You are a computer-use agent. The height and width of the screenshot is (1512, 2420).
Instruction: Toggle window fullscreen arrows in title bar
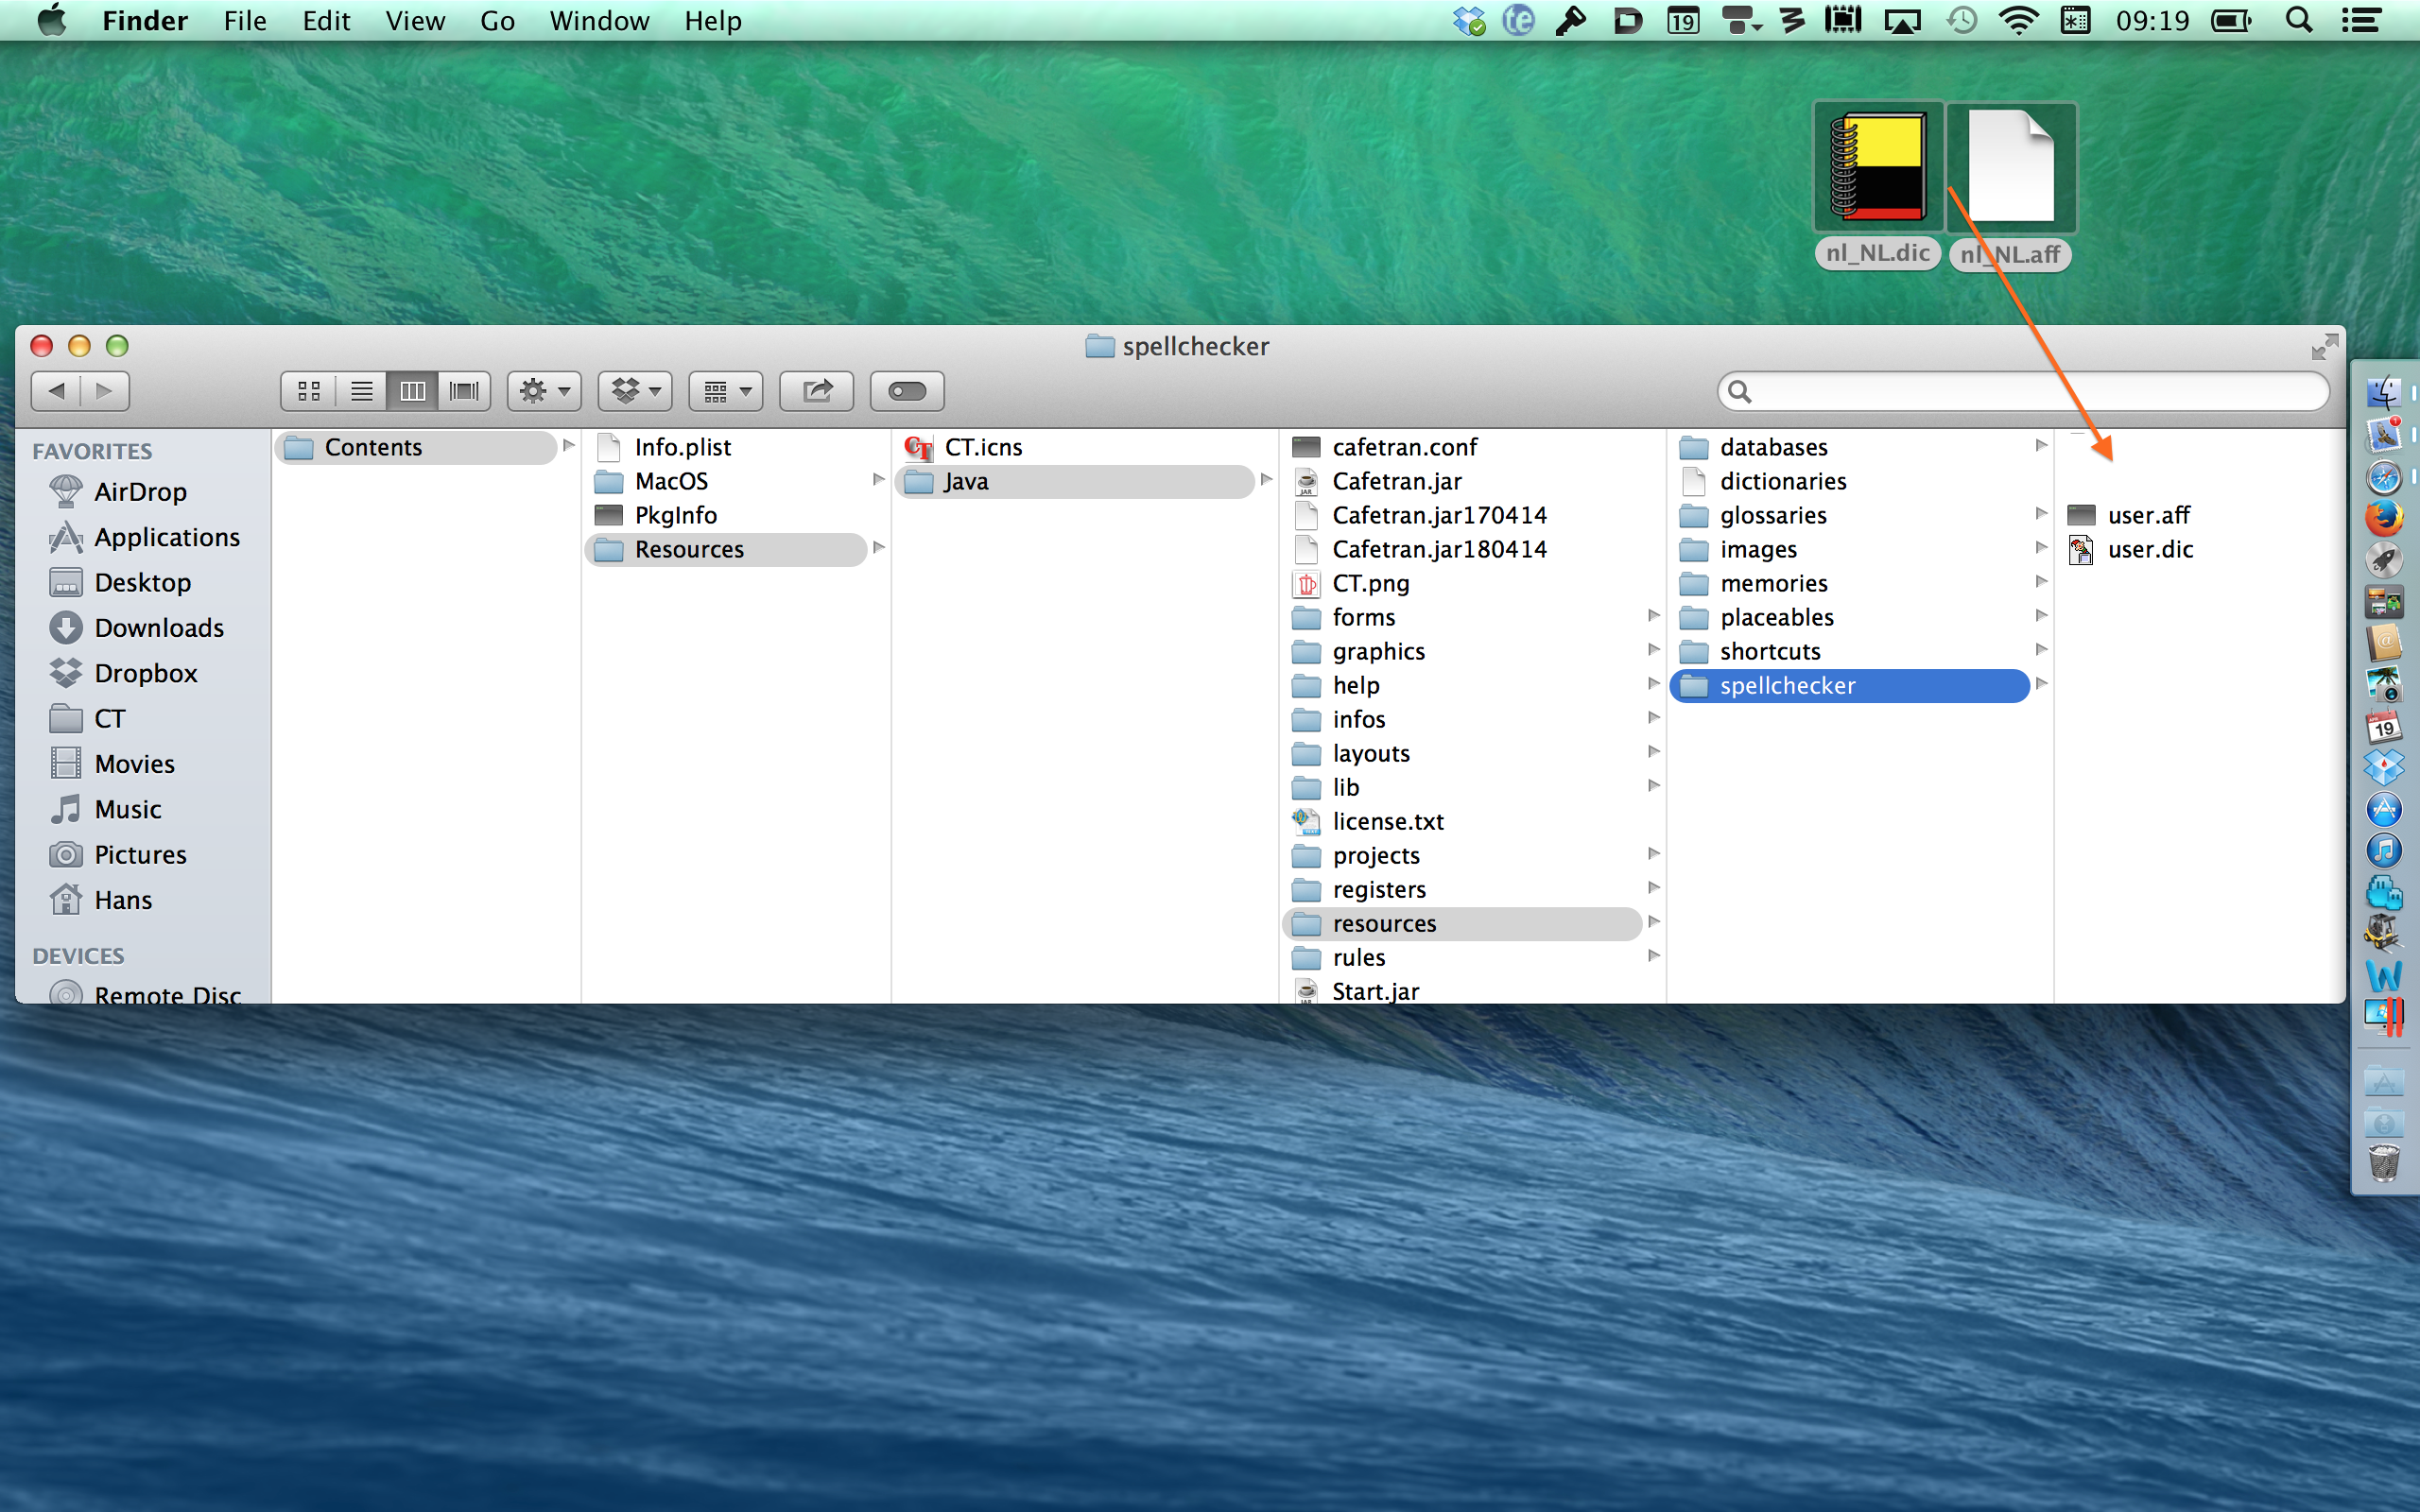click(2324, 347)
